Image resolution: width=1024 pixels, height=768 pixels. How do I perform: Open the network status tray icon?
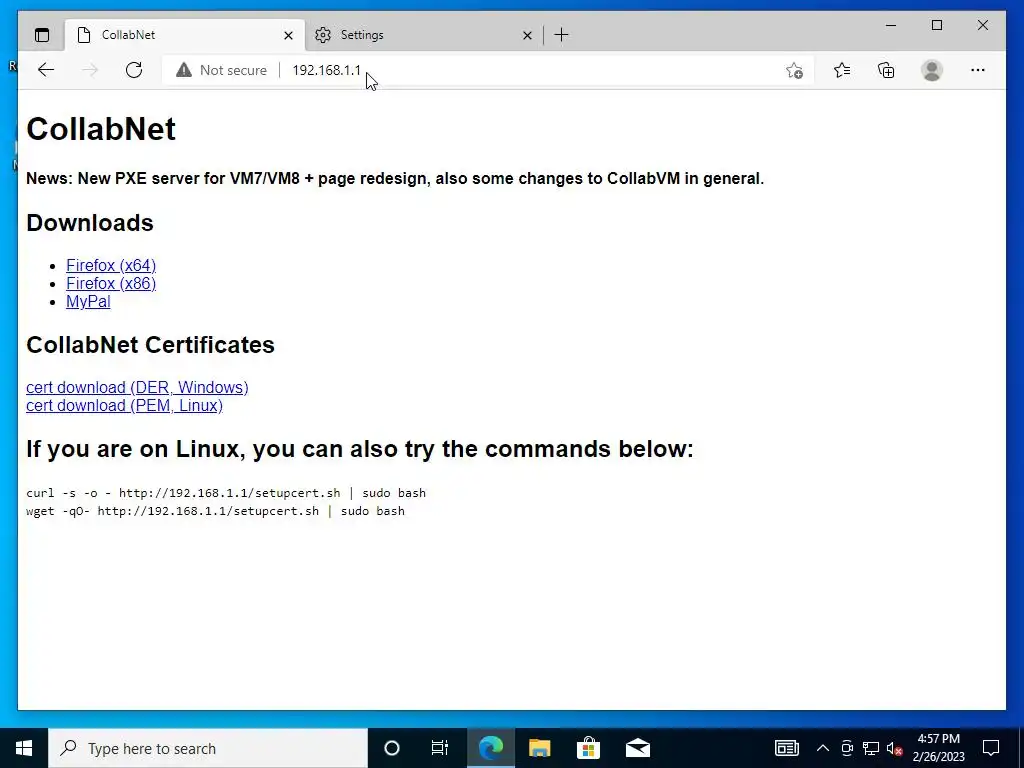871,748
